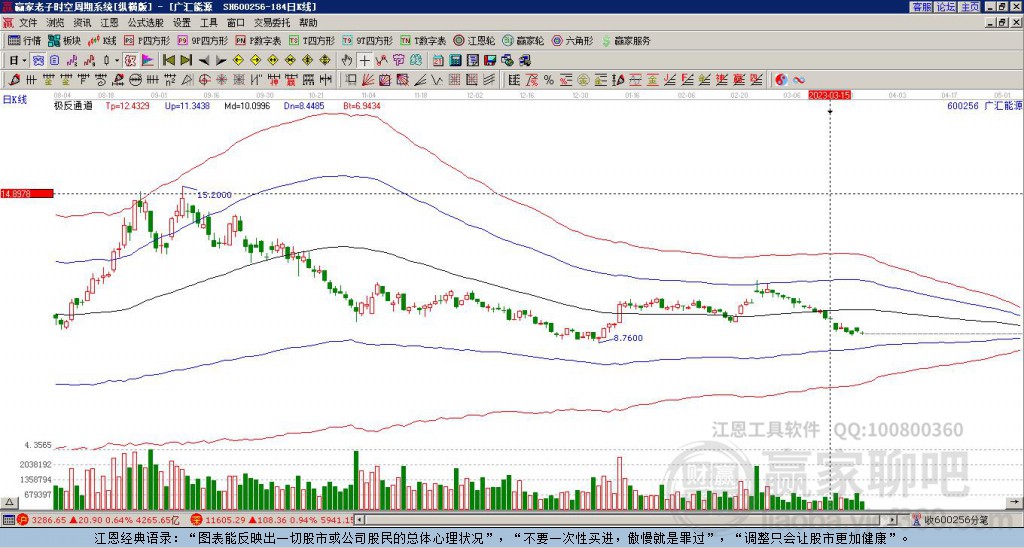The height and width of the screenshot is (548, 1024).
Task: Open the 窗口 menu
Action: click(236, 23)
